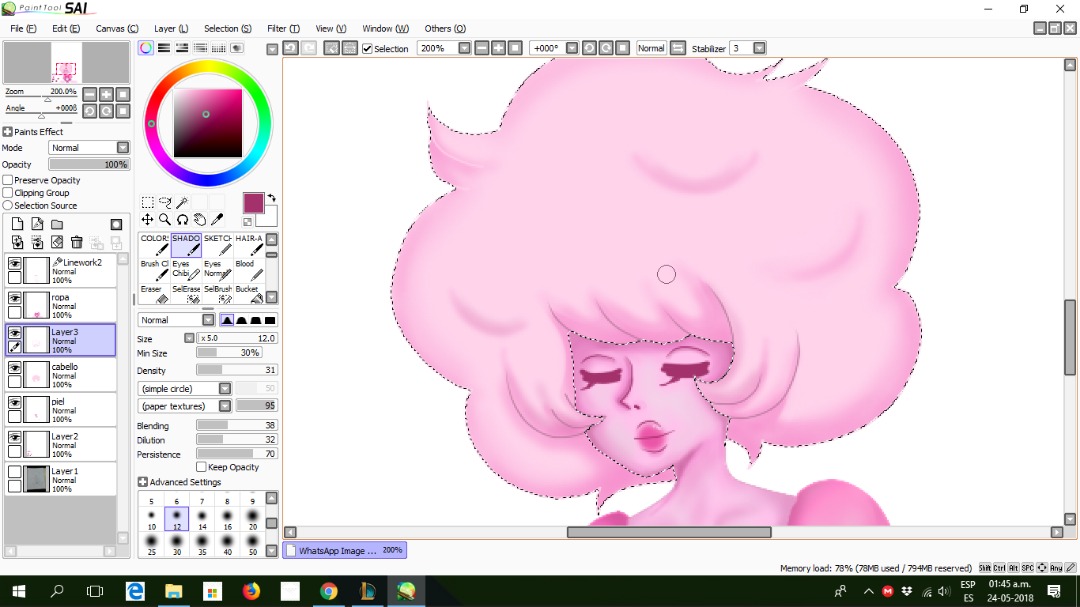This screenshot has height=607, width=1080.
Task: Flip the view horizontally
Action: click(678, 48)
